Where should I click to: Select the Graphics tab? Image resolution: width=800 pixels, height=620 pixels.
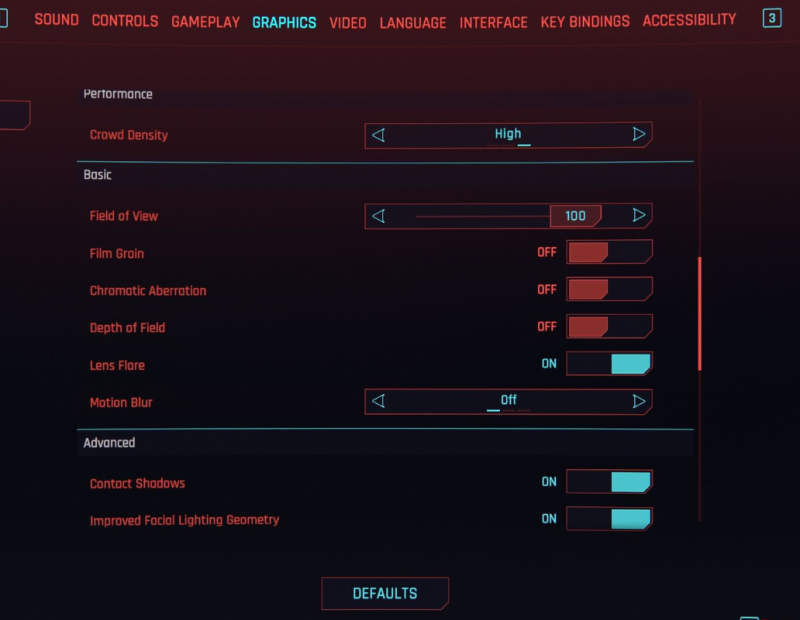[284, 22]
